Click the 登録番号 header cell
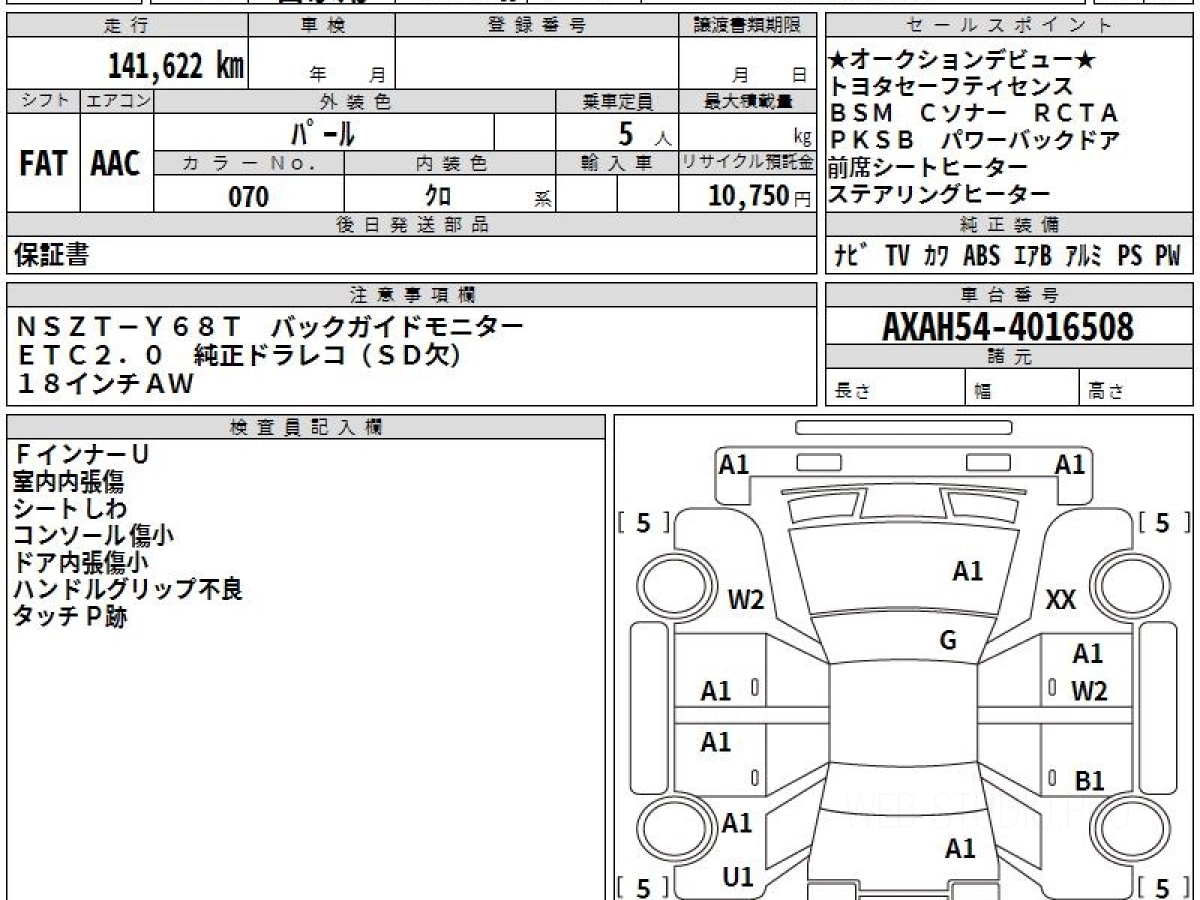Image resolution: width=1200 pixels, height=900 pixels. (537, 26)
